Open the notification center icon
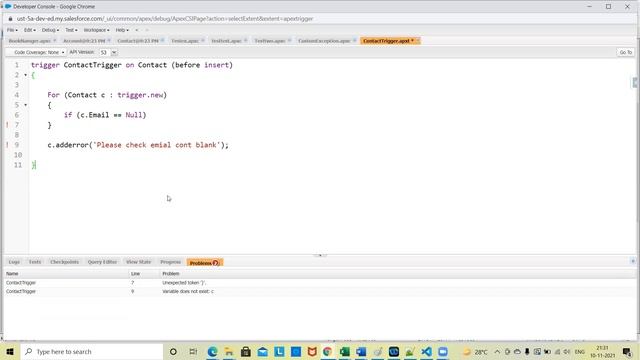The height and width of the screenshot is (360, 640). click(x=627, y=352)
